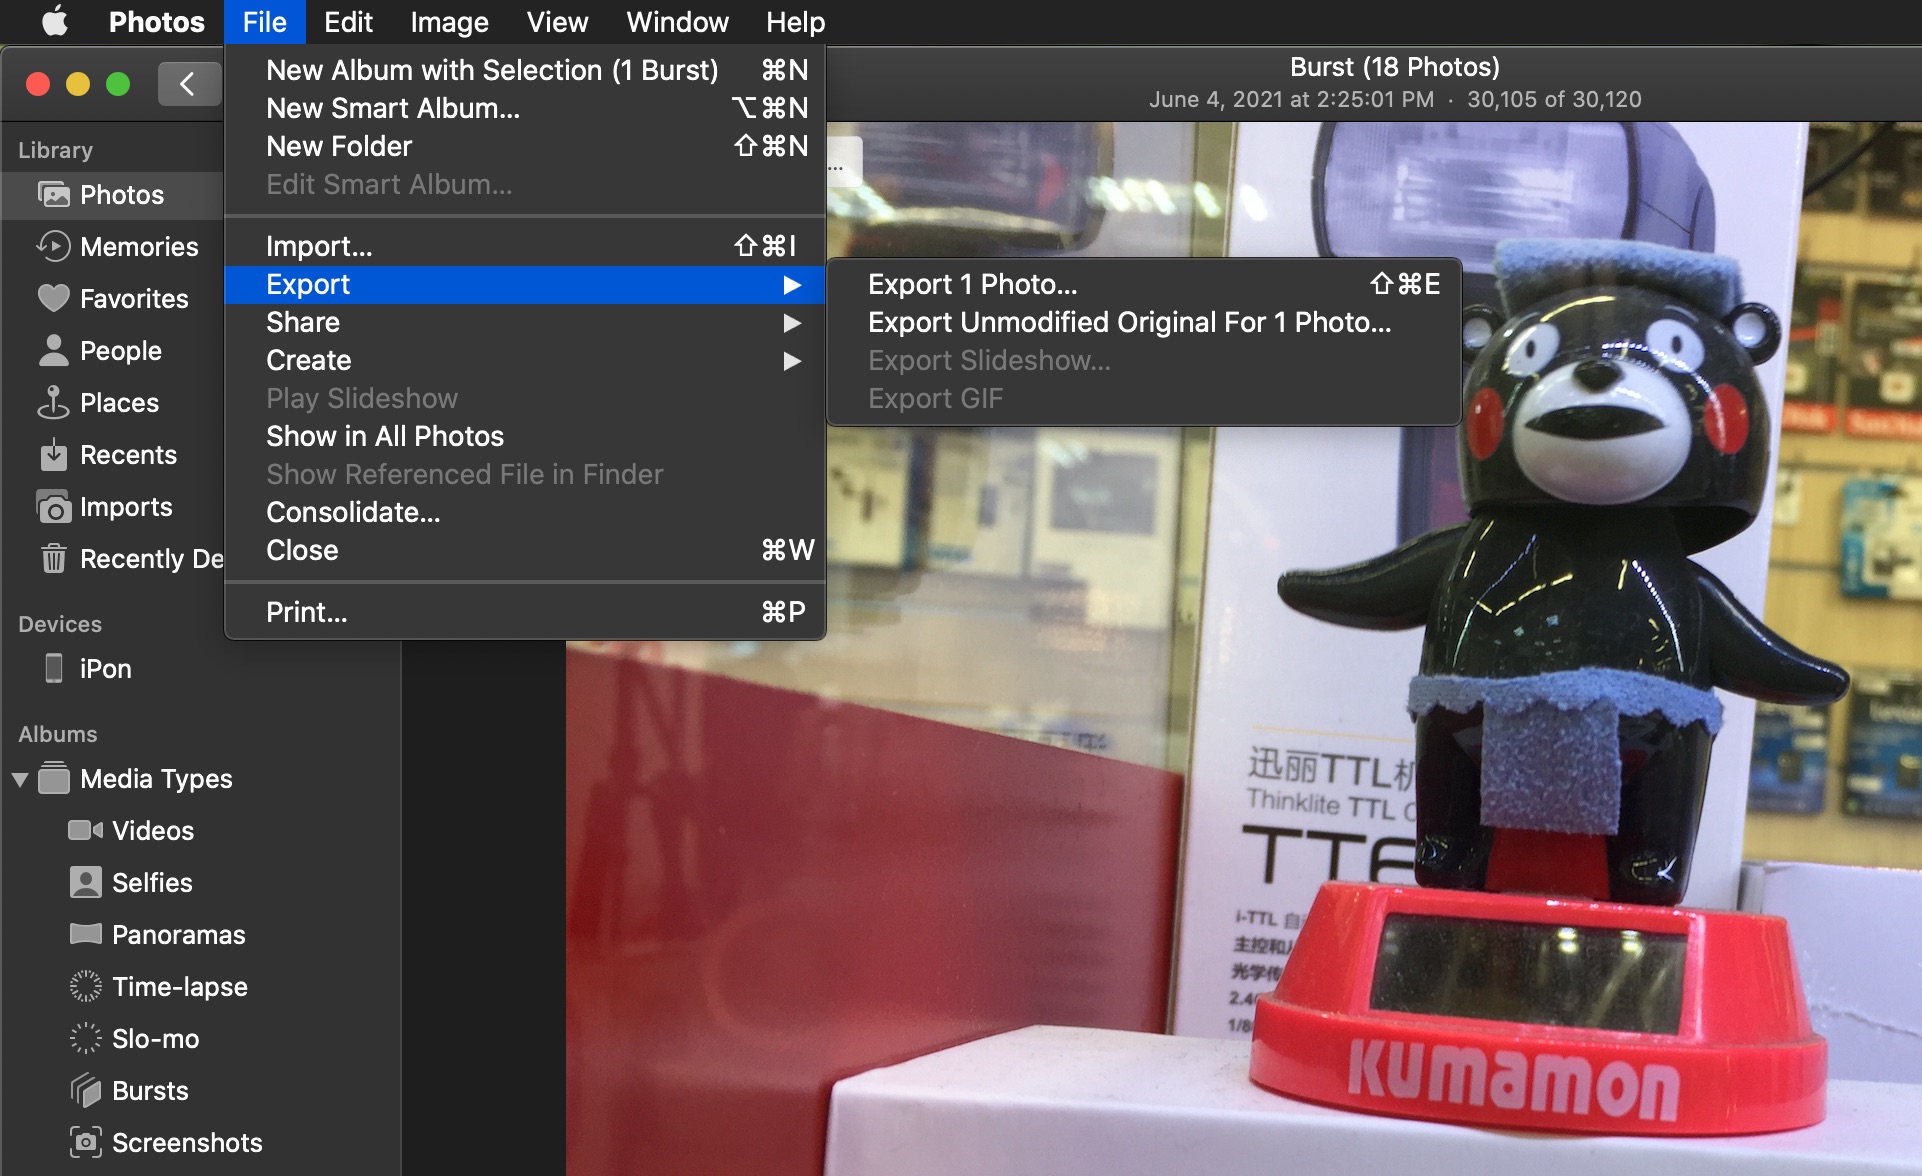Click the Photos library icon in sidebar
Image resolution: width=1922 pixels, height=1176 pixels.
coord(54,194)
